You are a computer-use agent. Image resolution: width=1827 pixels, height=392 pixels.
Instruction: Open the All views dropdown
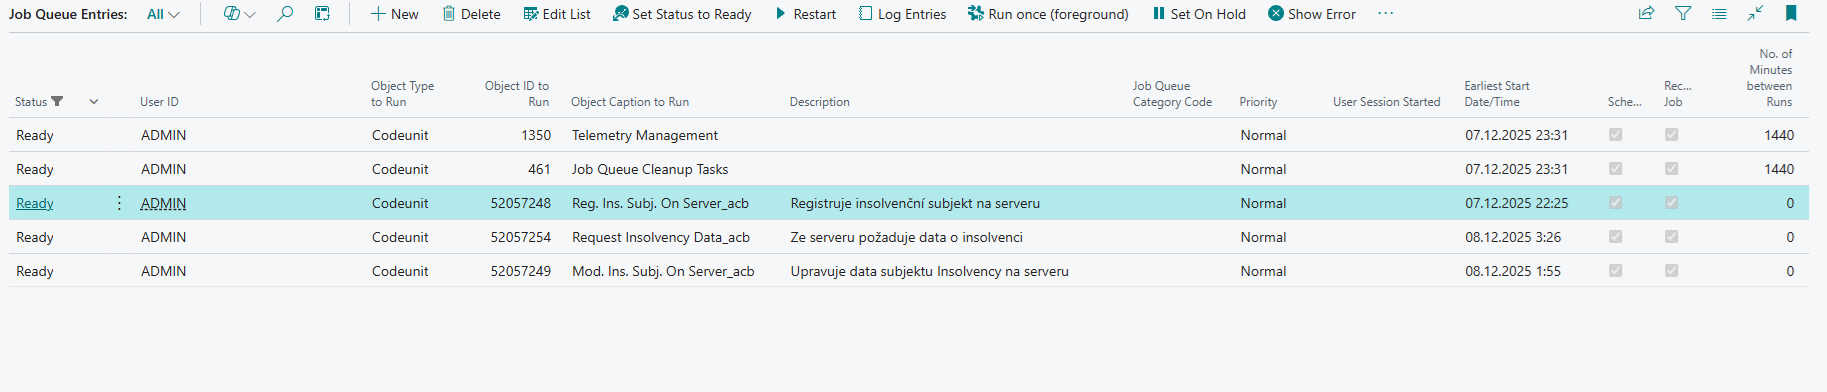[163, 14]
